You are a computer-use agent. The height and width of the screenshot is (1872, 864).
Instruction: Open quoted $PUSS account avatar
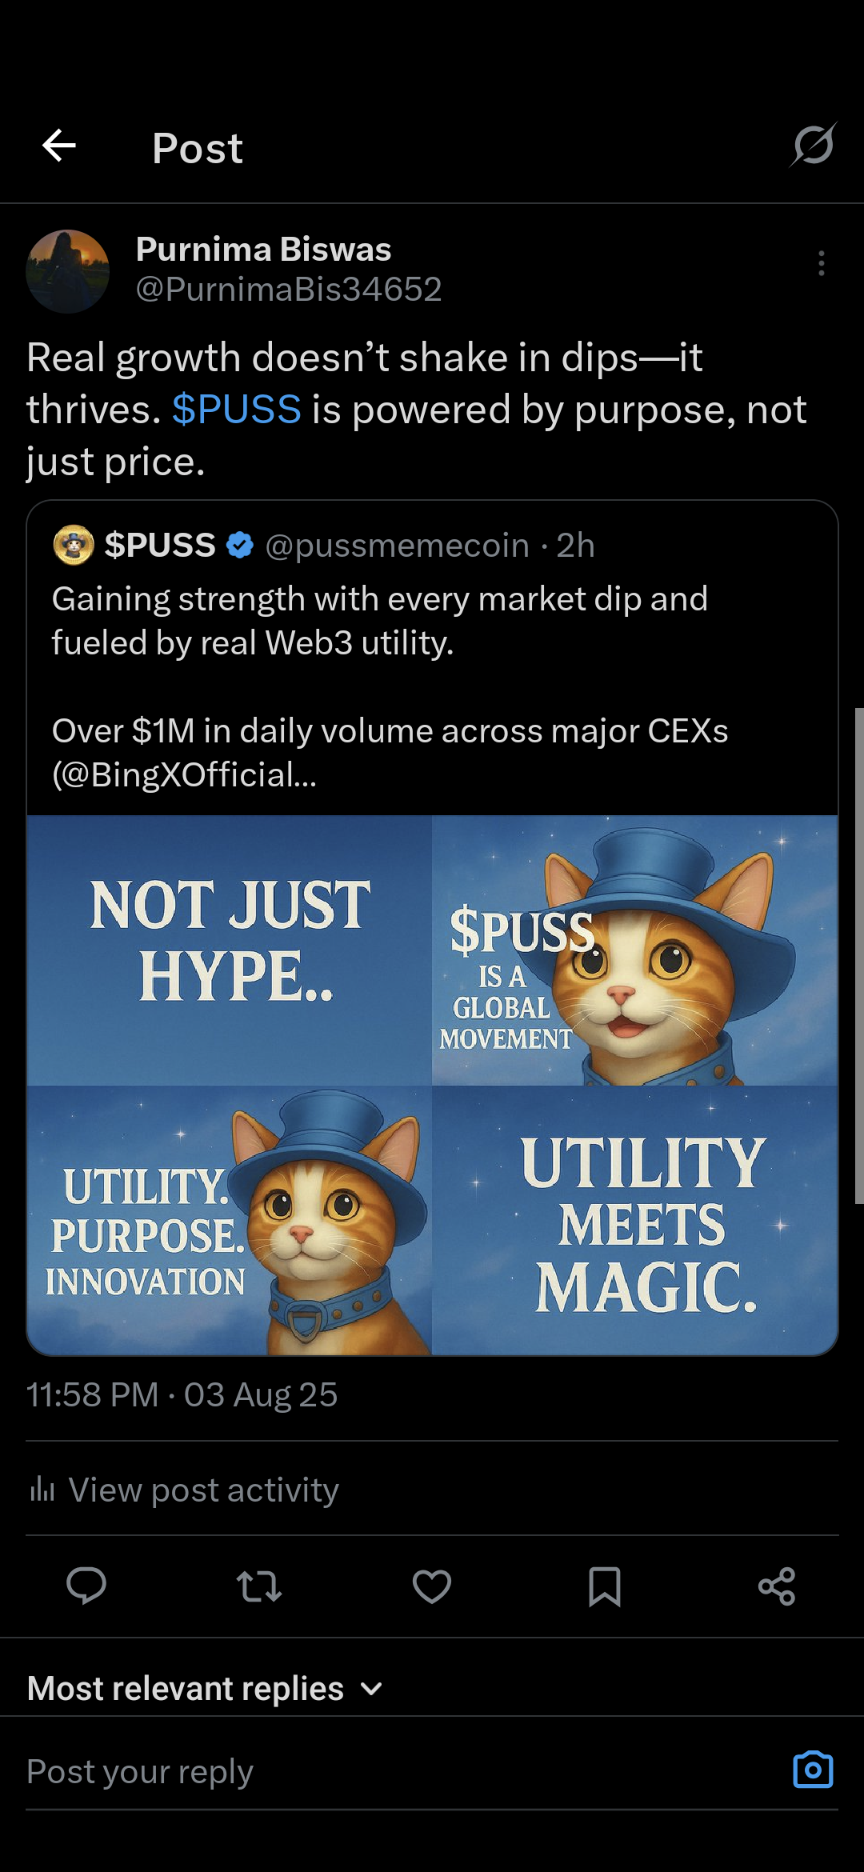pyautogui.click(x=73, y=545)
